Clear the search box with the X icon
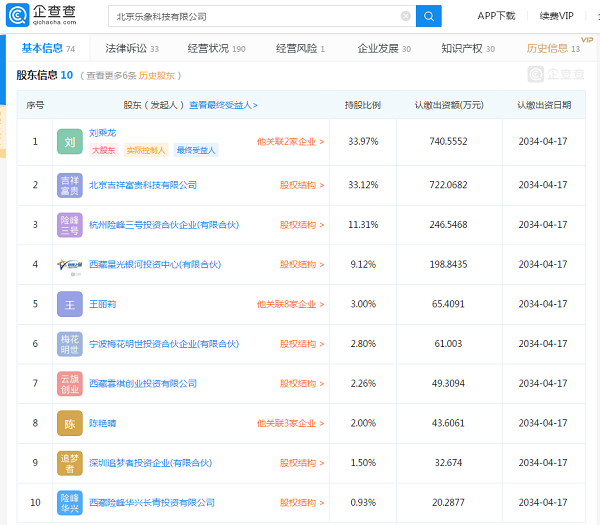The width and height of the screenshot is (600, 525). pyautogui.click(x=405, y=16)
